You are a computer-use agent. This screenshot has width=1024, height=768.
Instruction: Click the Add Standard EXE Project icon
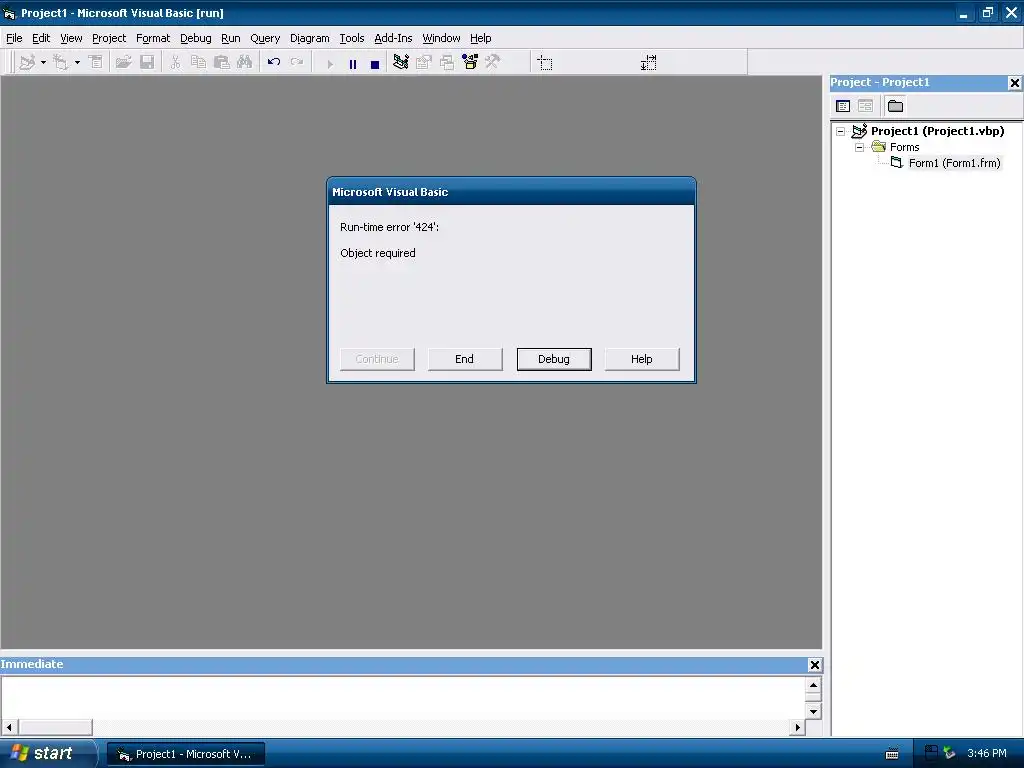coord(27,63)
